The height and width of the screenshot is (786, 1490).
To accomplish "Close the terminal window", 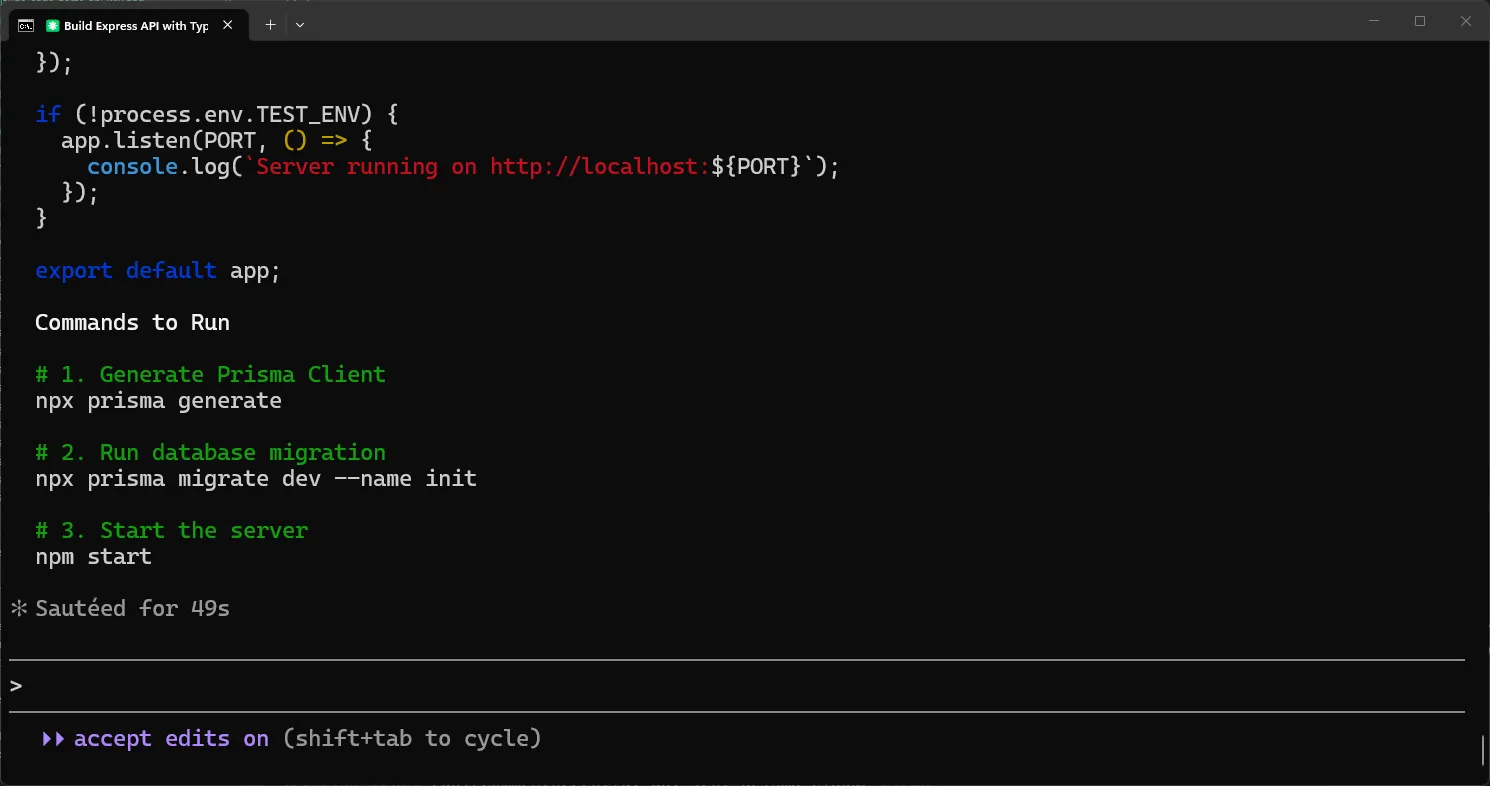I will 1466,21.
